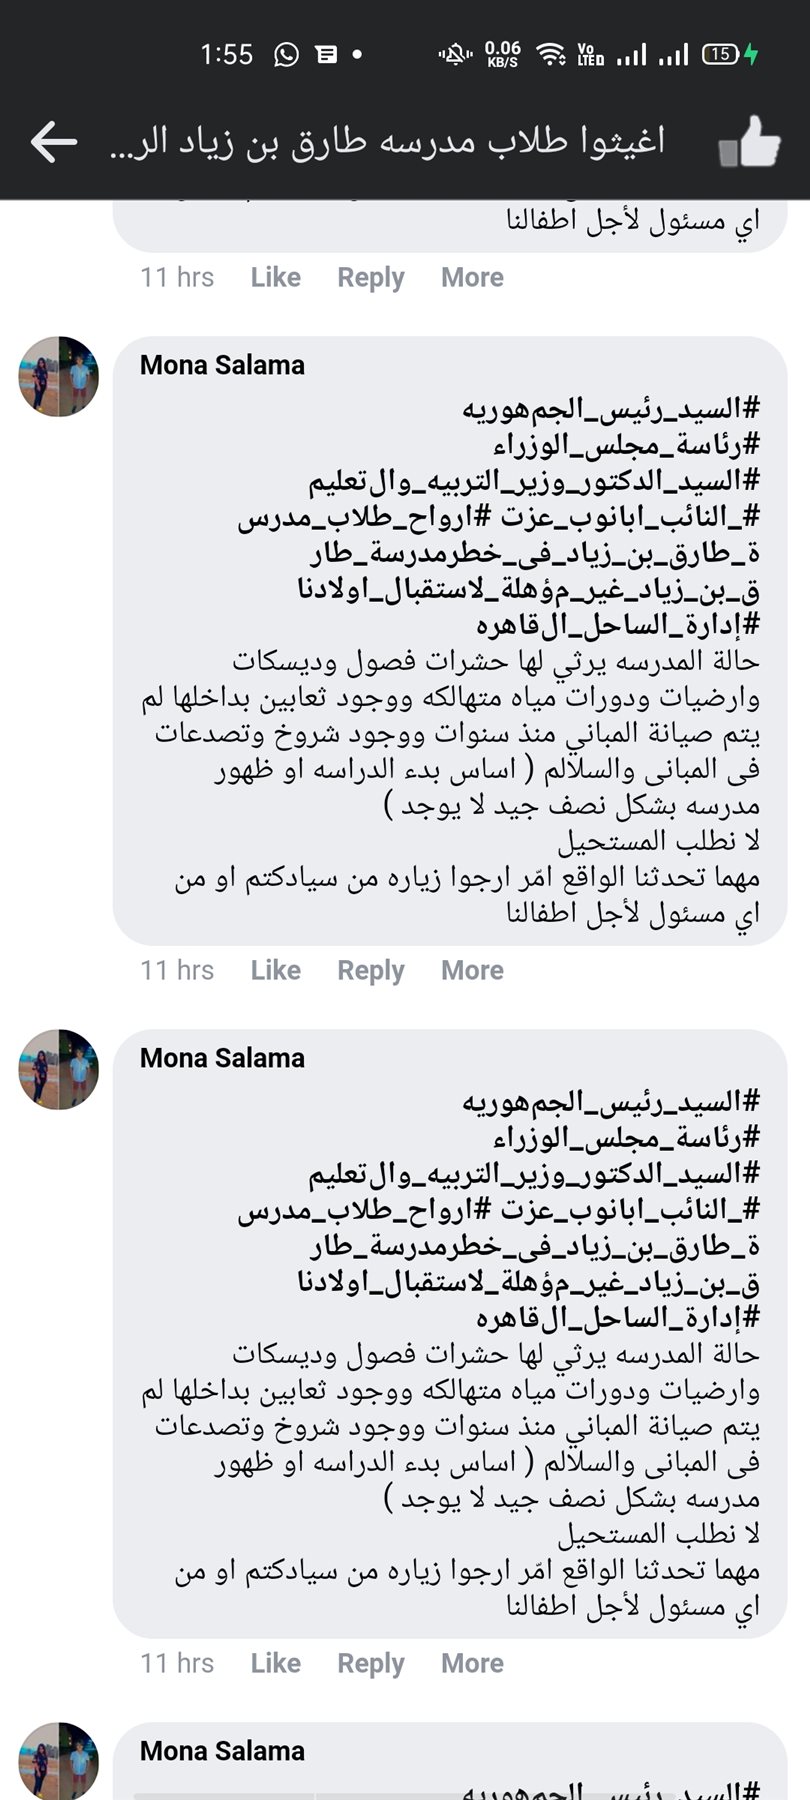Tap the message notification icon in status bar

326,54
